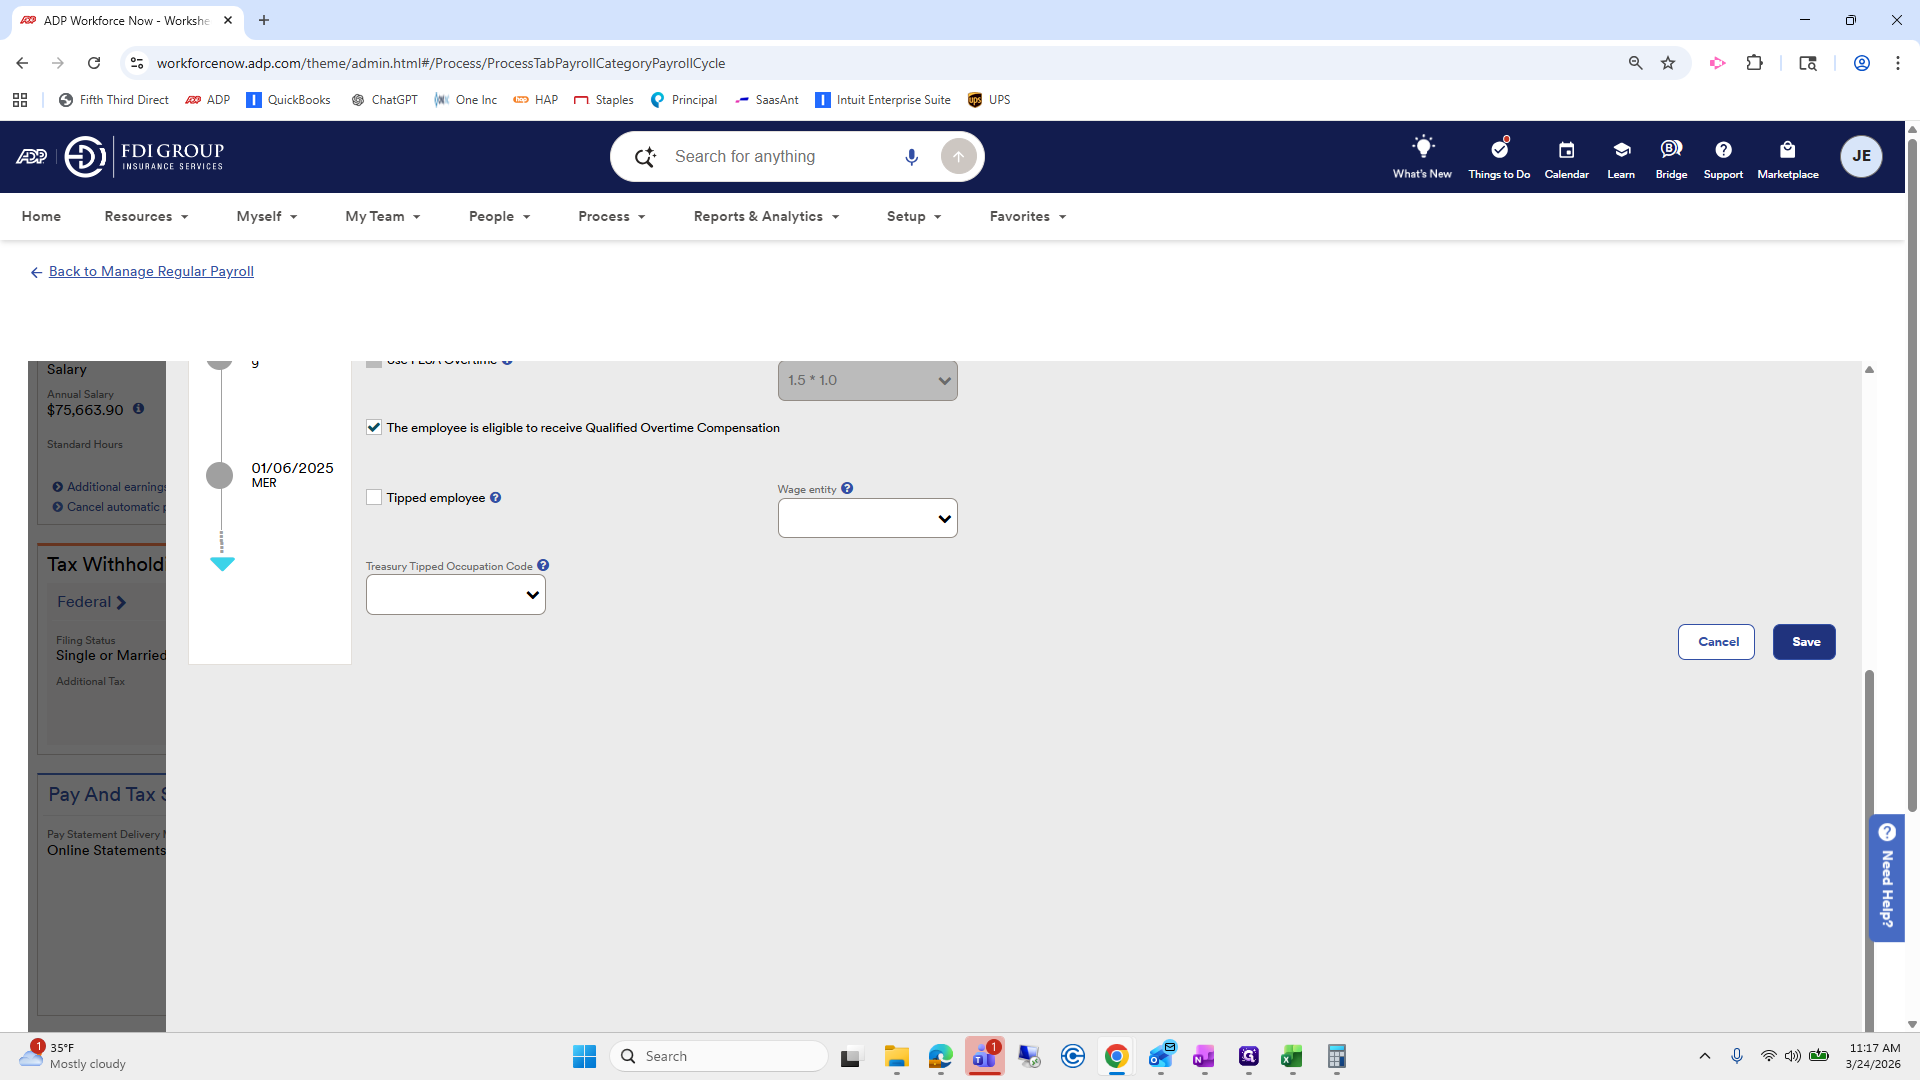Image resolution: width=1920 pixels, height=1080 pixels.
Task: Open the Process menu
Action: (x=611, y=217)
